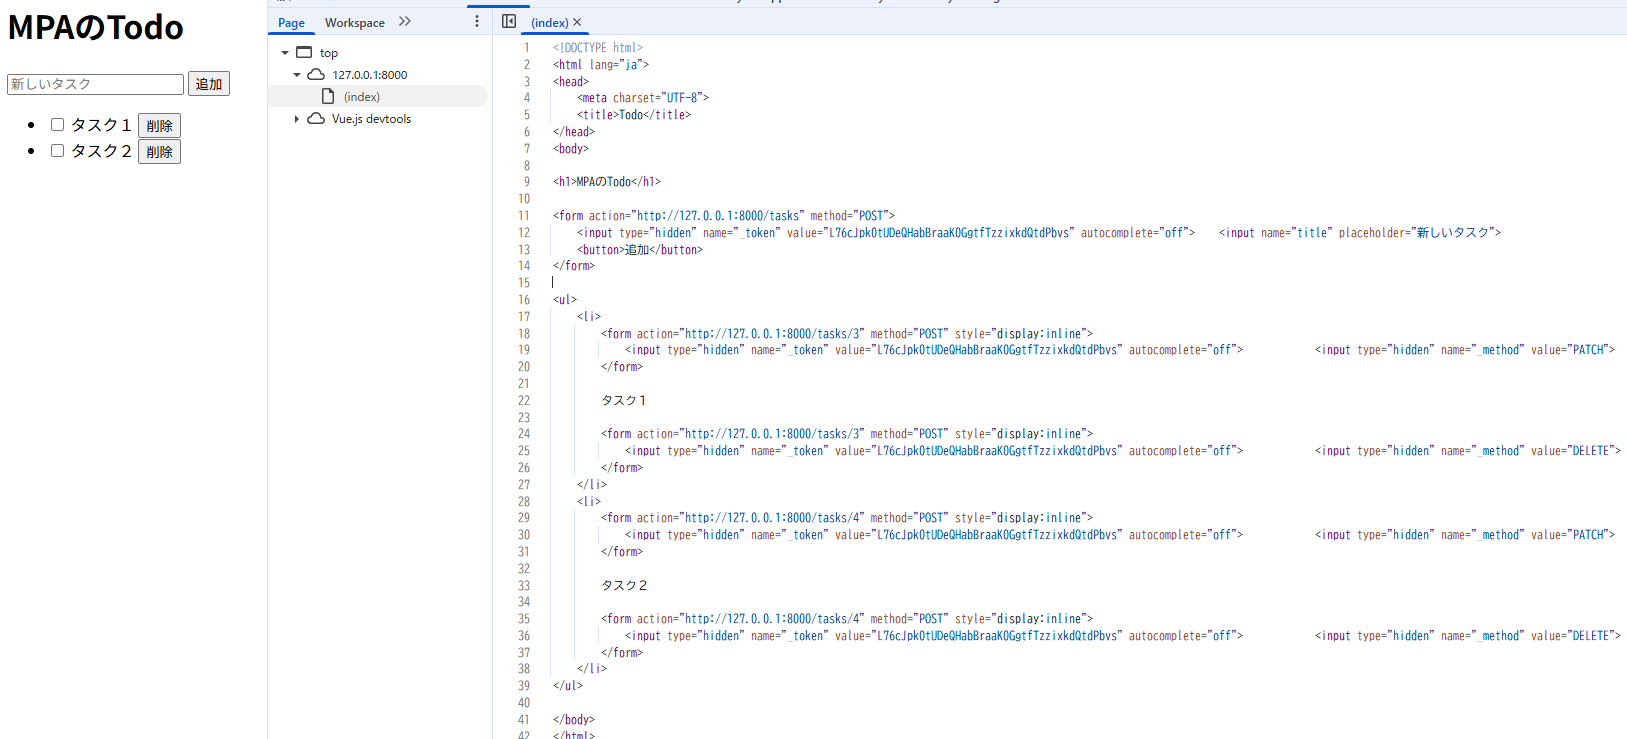This screenshot has width=1627, height=739.
Task: Delete タスク１ with its 削除 button
Action: (159, 126)
